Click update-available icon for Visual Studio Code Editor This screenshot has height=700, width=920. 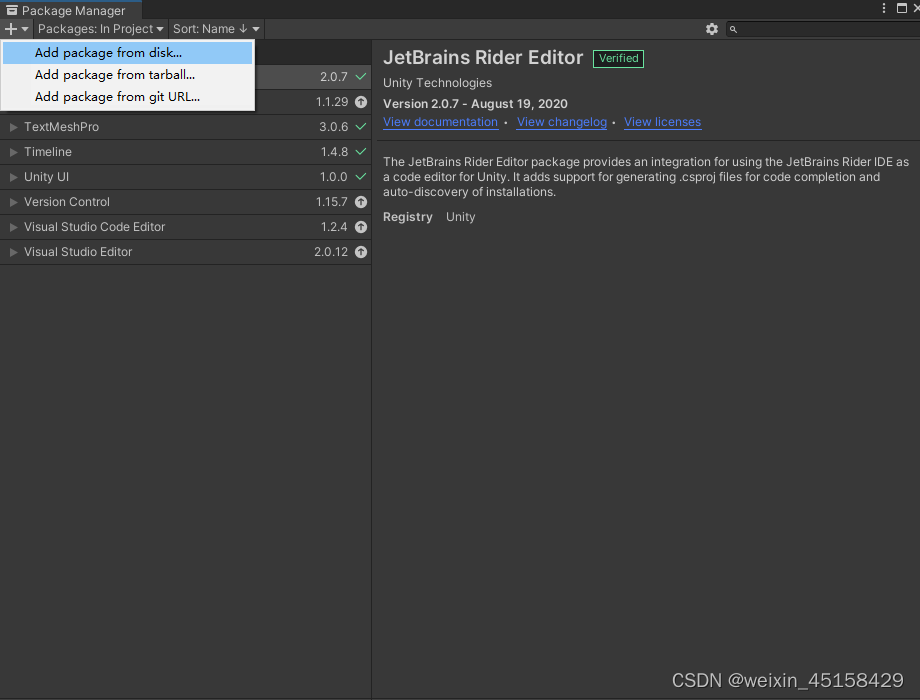361,227
